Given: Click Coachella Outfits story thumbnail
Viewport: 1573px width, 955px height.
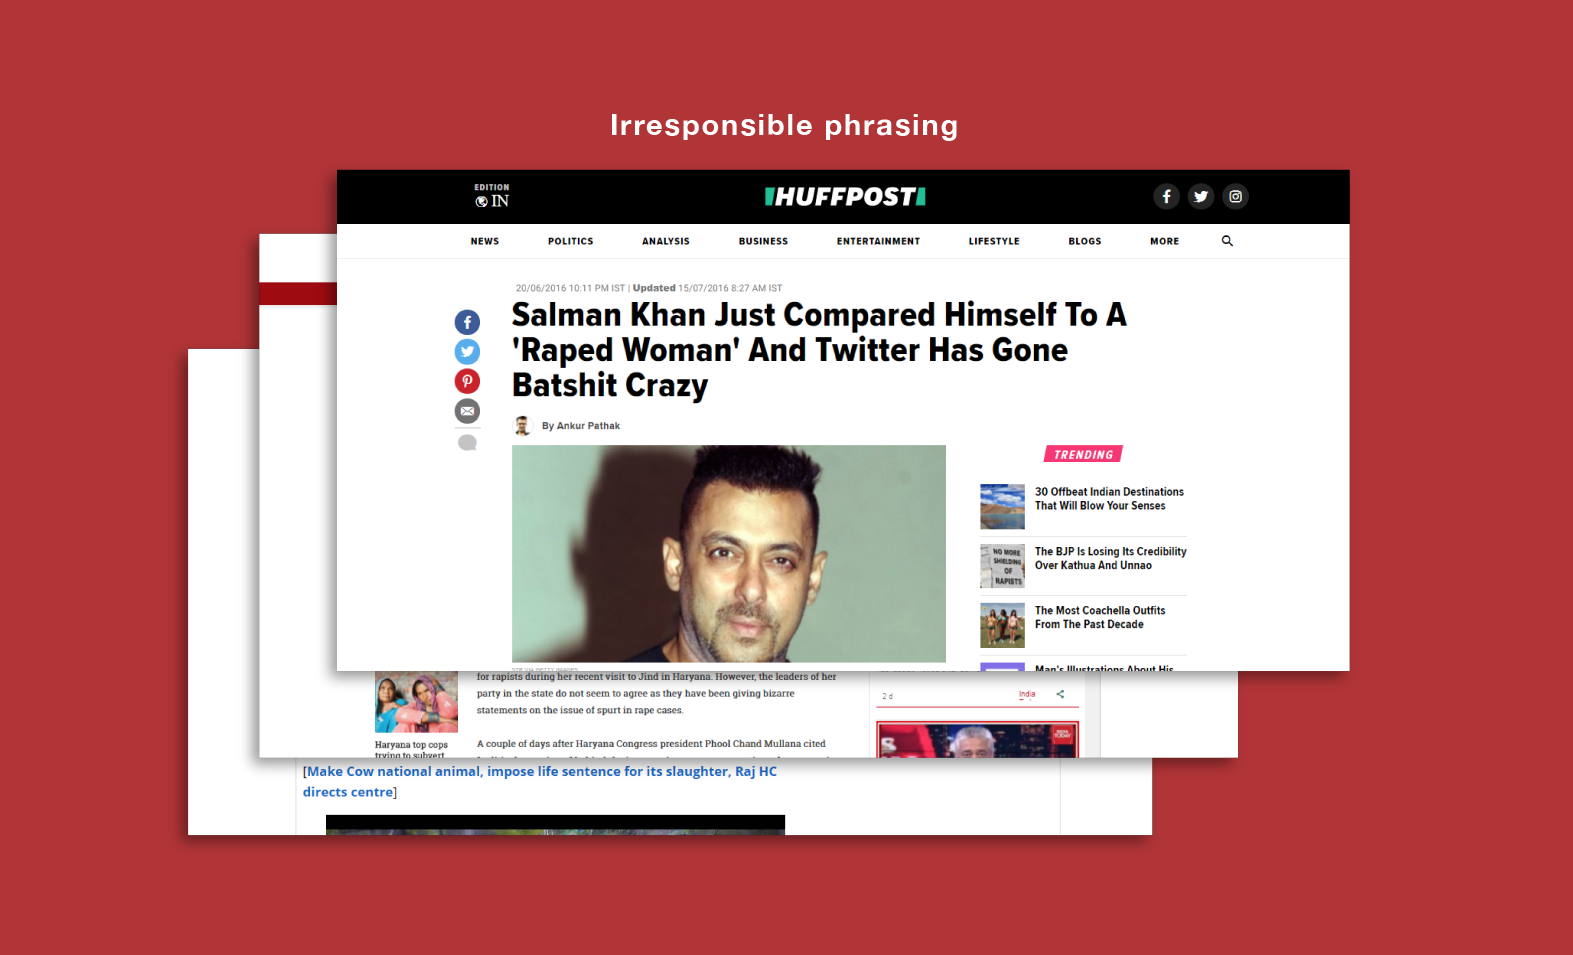Looking at the screenshot, I should click(x=1002, y=625).
